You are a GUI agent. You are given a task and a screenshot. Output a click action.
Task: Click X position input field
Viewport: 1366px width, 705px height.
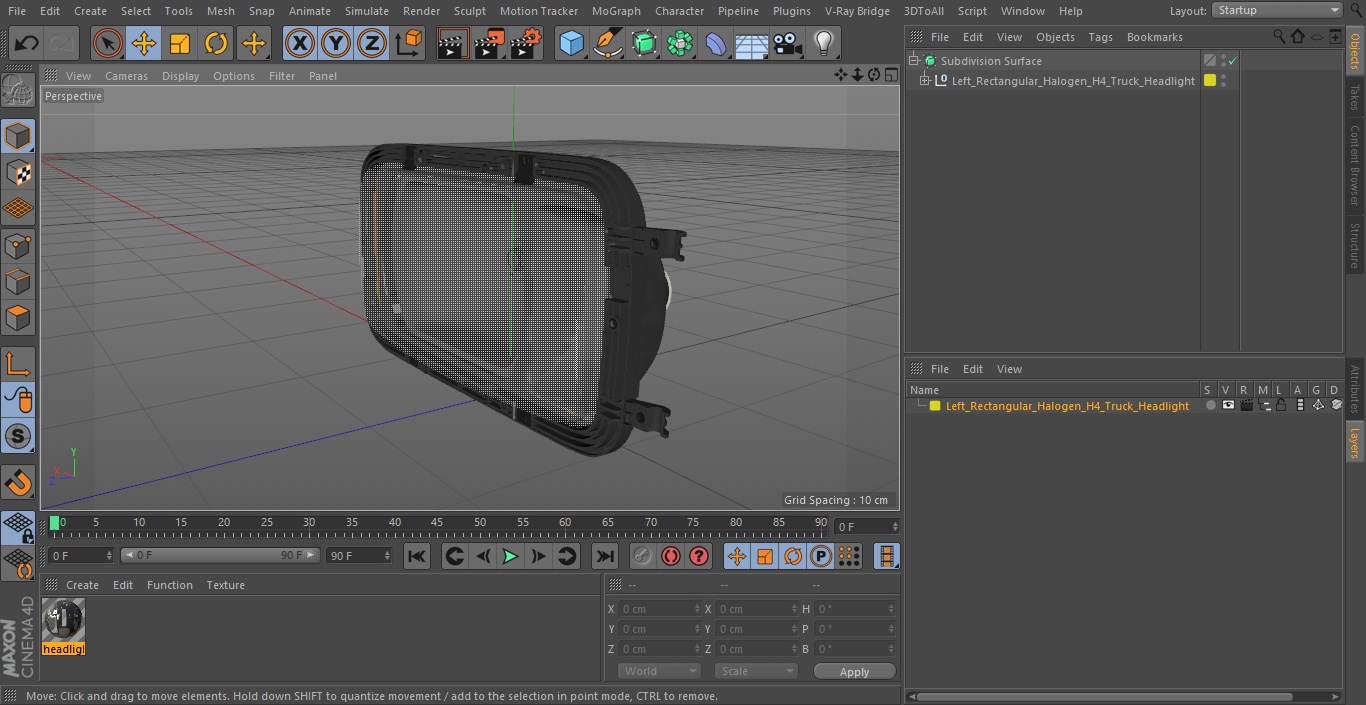click(660, 609)
